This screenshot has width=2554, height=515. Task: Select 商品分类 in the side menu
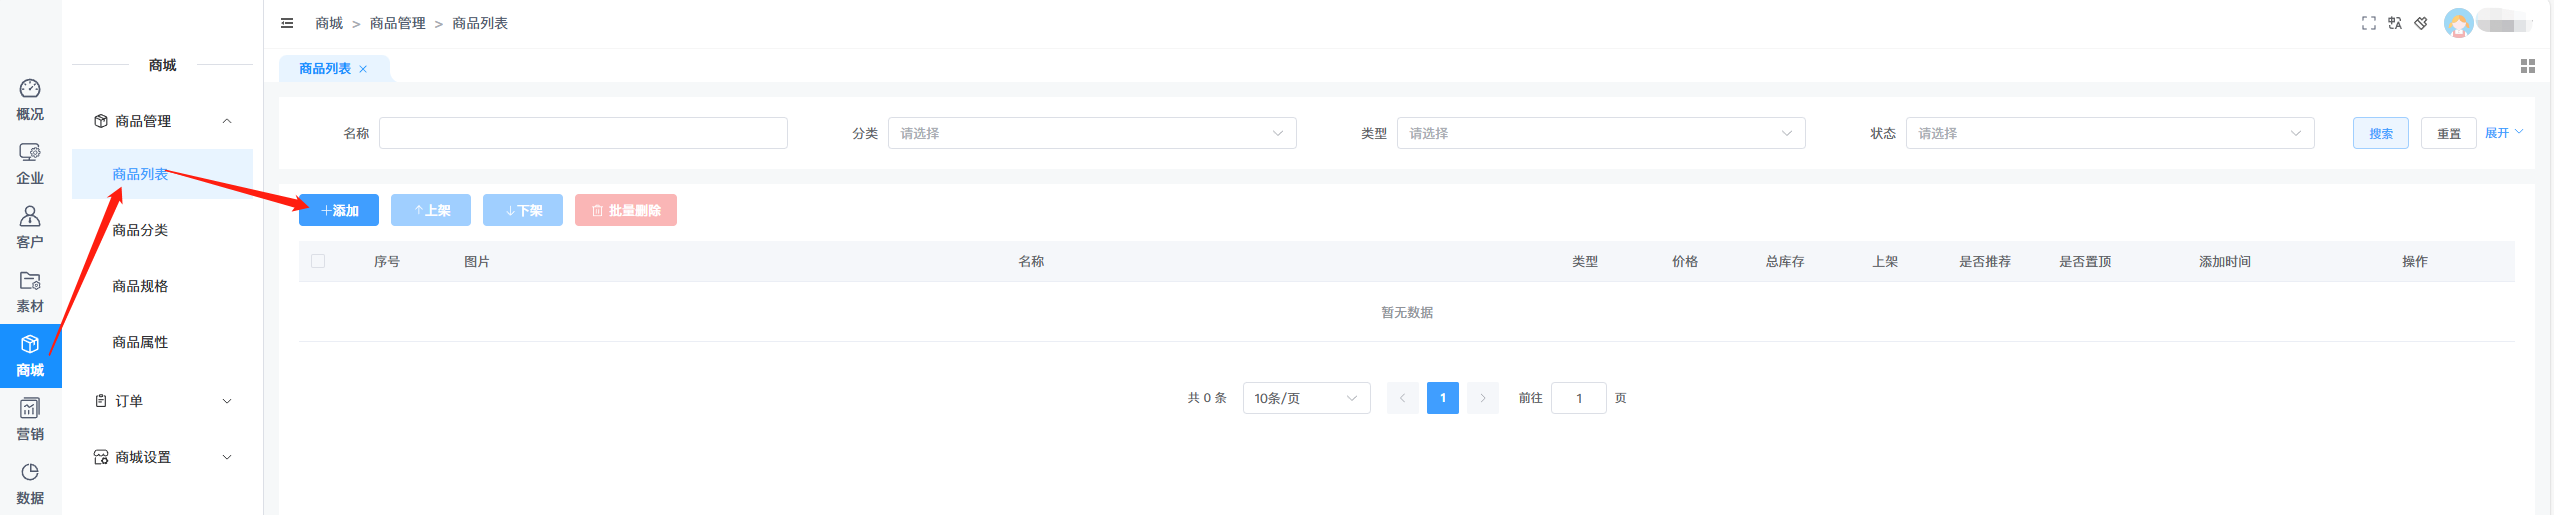(140, 230)
